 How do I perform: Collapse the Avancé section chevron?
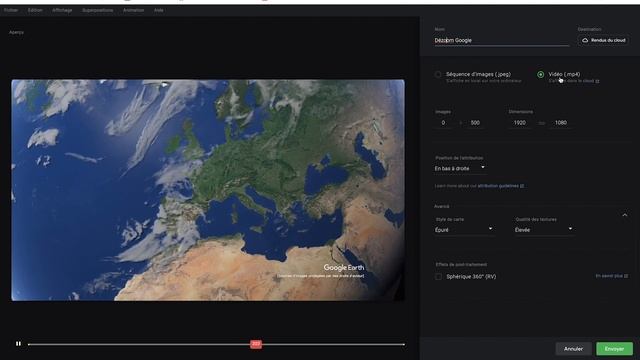coord(625,215)
